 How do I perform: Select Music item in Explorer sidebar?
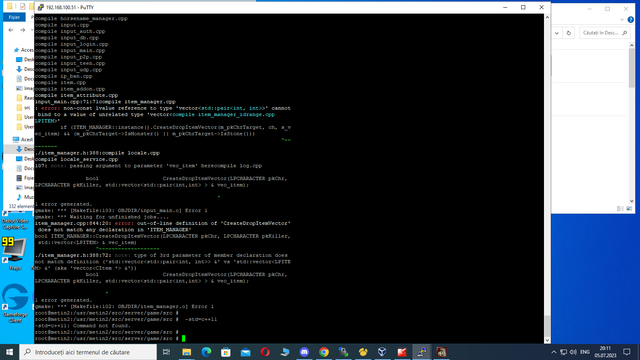(24, 197)
